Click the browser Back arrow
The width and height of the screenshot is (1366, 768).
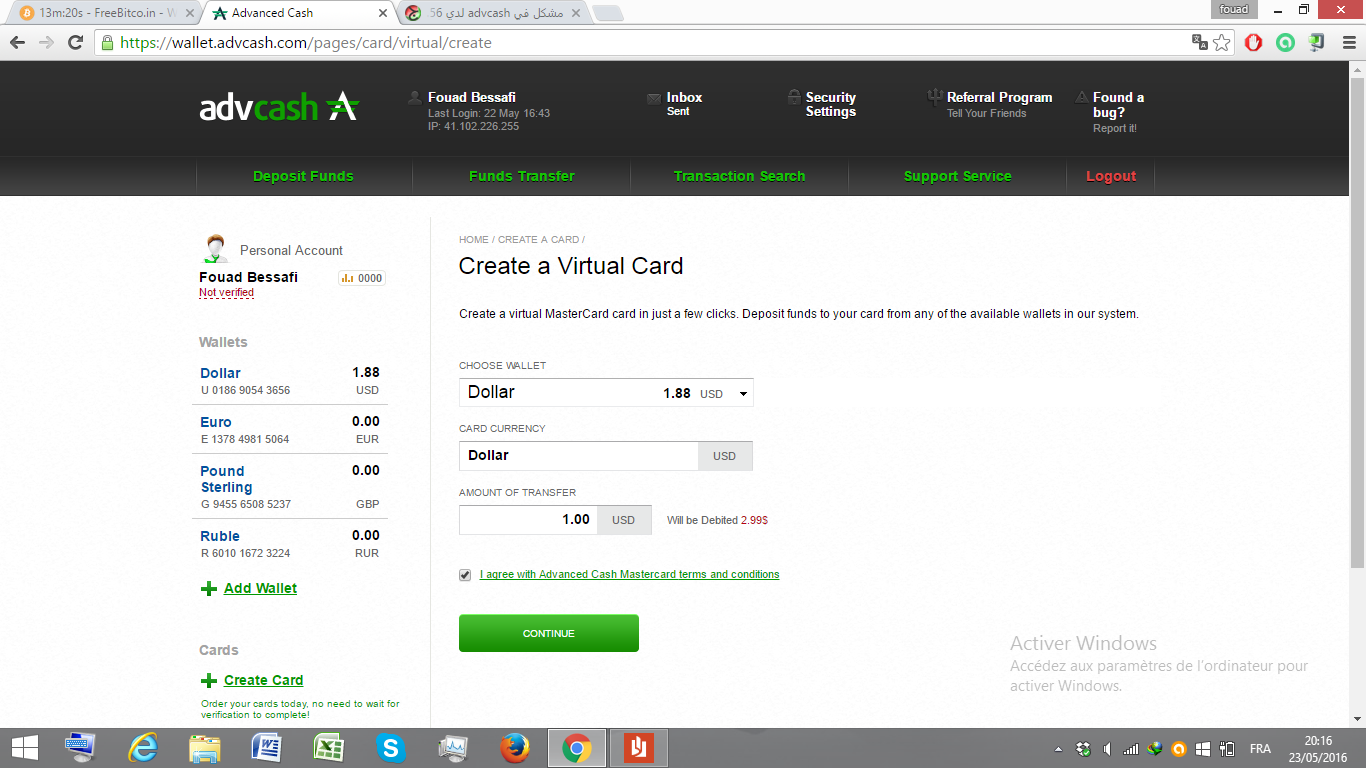[17, 43]
